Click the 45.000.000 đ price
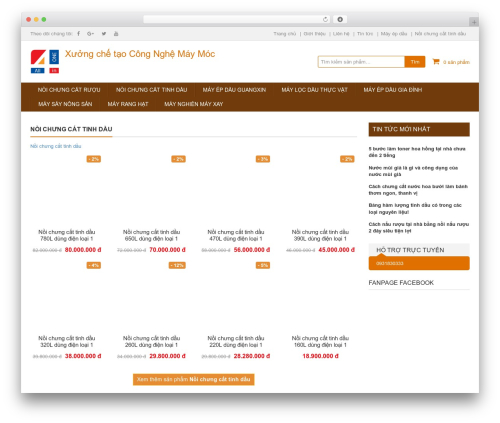Screen dimensions: 500x423 tap(337, 250)
